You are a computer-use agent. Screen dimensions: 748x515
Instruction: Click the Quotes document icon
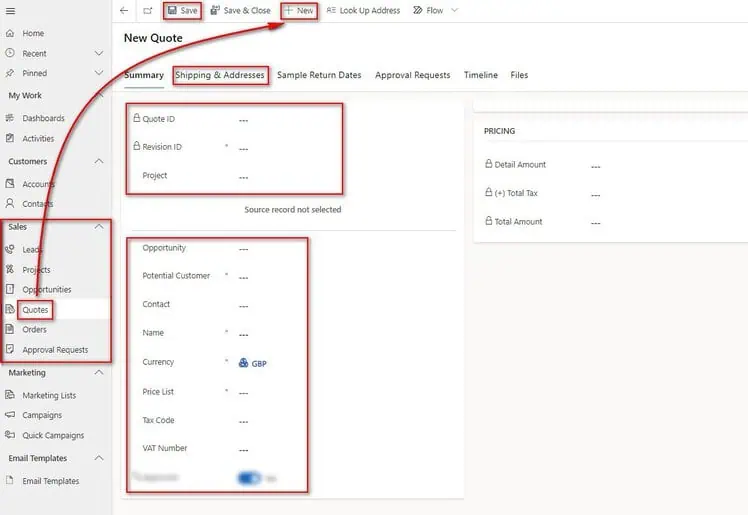pos(10,309)
